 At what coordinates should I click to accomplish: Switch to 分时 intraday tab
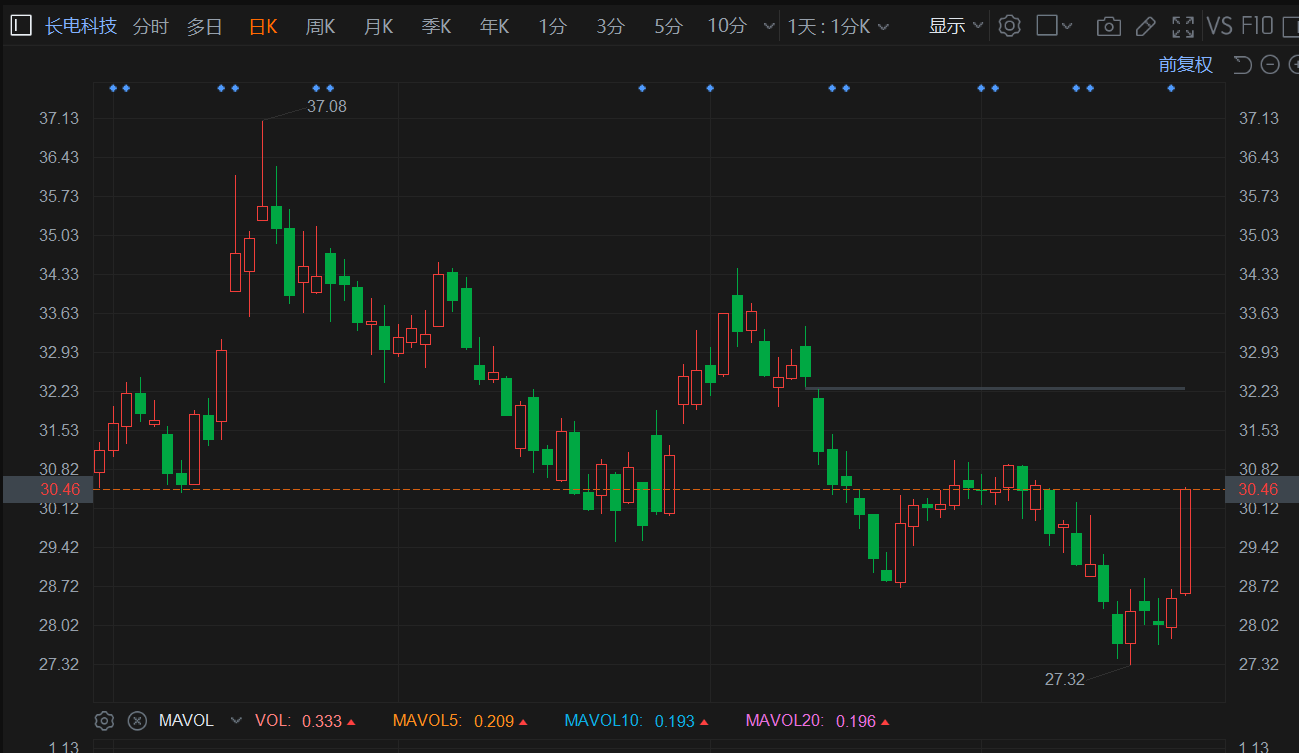[150, 26]
